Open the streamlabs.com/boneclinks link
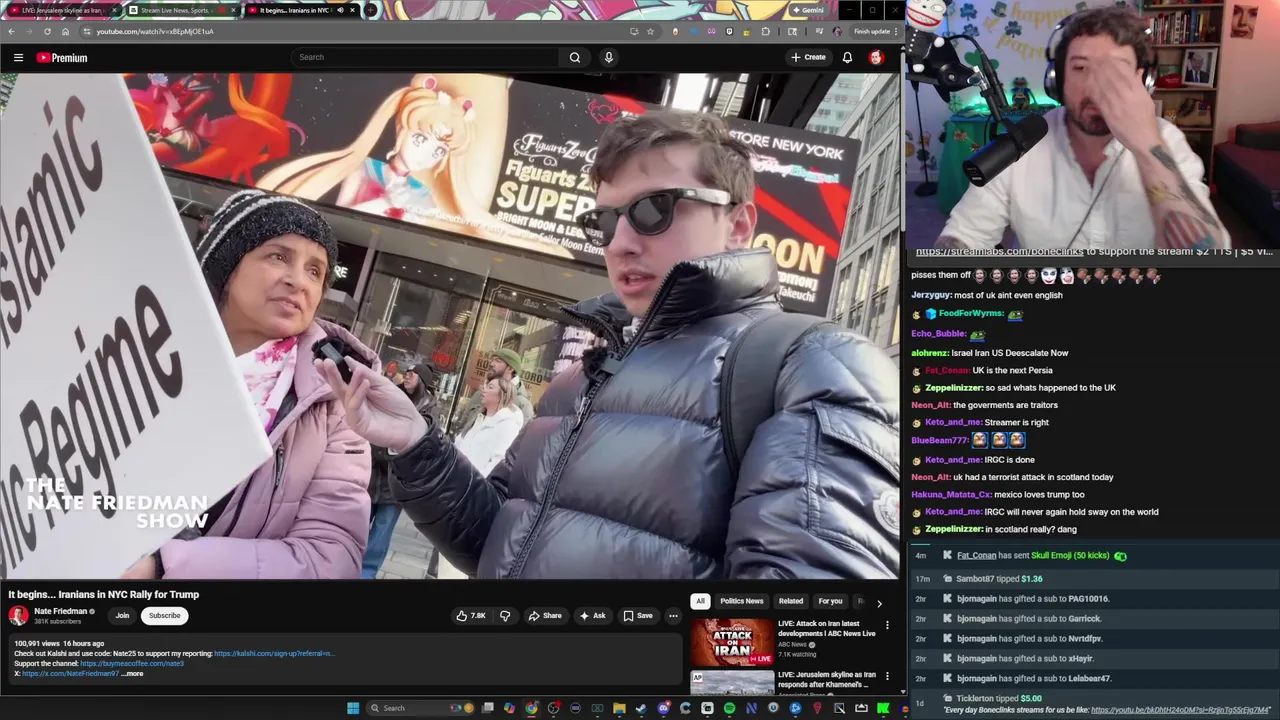This screenshot has width=1280, height=720. click(1000, 252)
